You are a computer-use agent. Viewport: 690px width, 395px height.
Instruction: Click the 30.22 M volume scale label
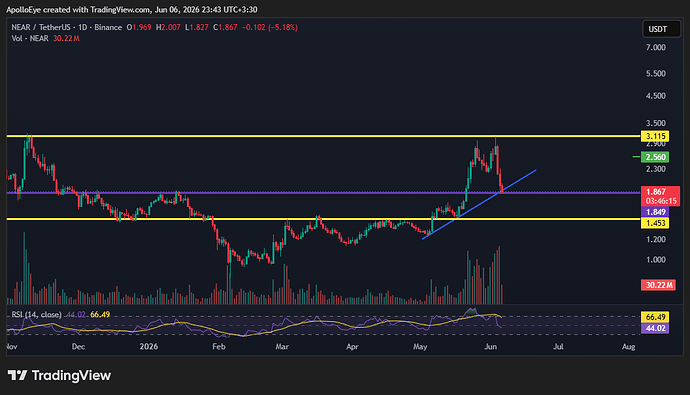pos(658,285)
